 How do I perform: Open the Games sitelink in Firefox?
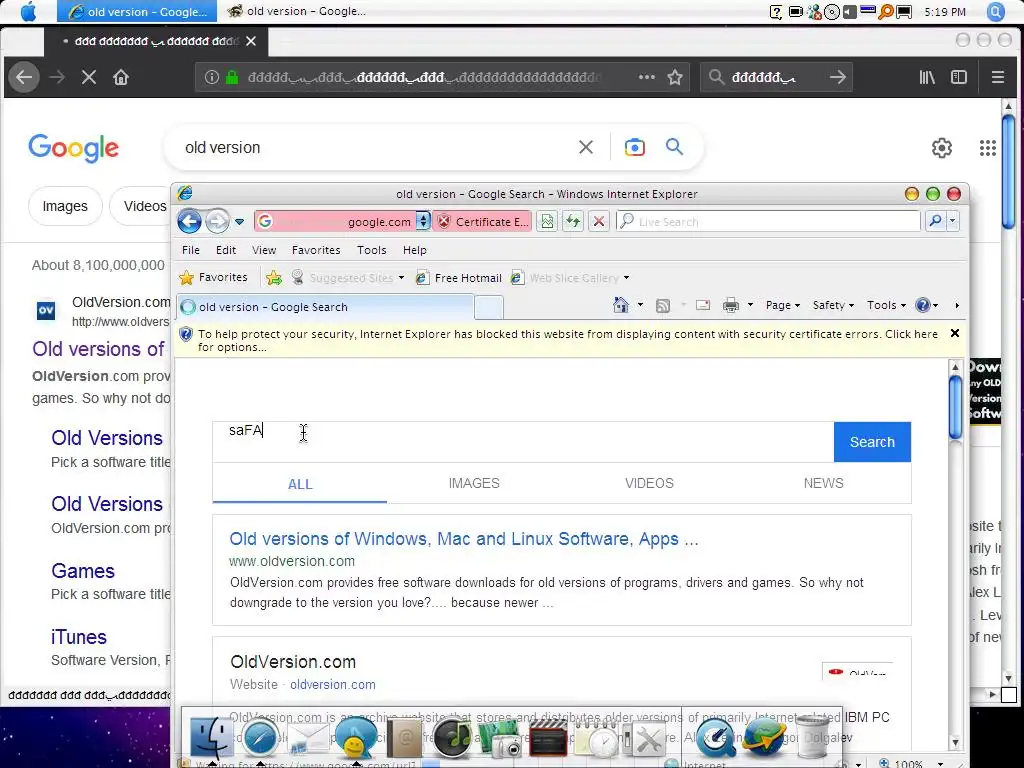(83, 571)
